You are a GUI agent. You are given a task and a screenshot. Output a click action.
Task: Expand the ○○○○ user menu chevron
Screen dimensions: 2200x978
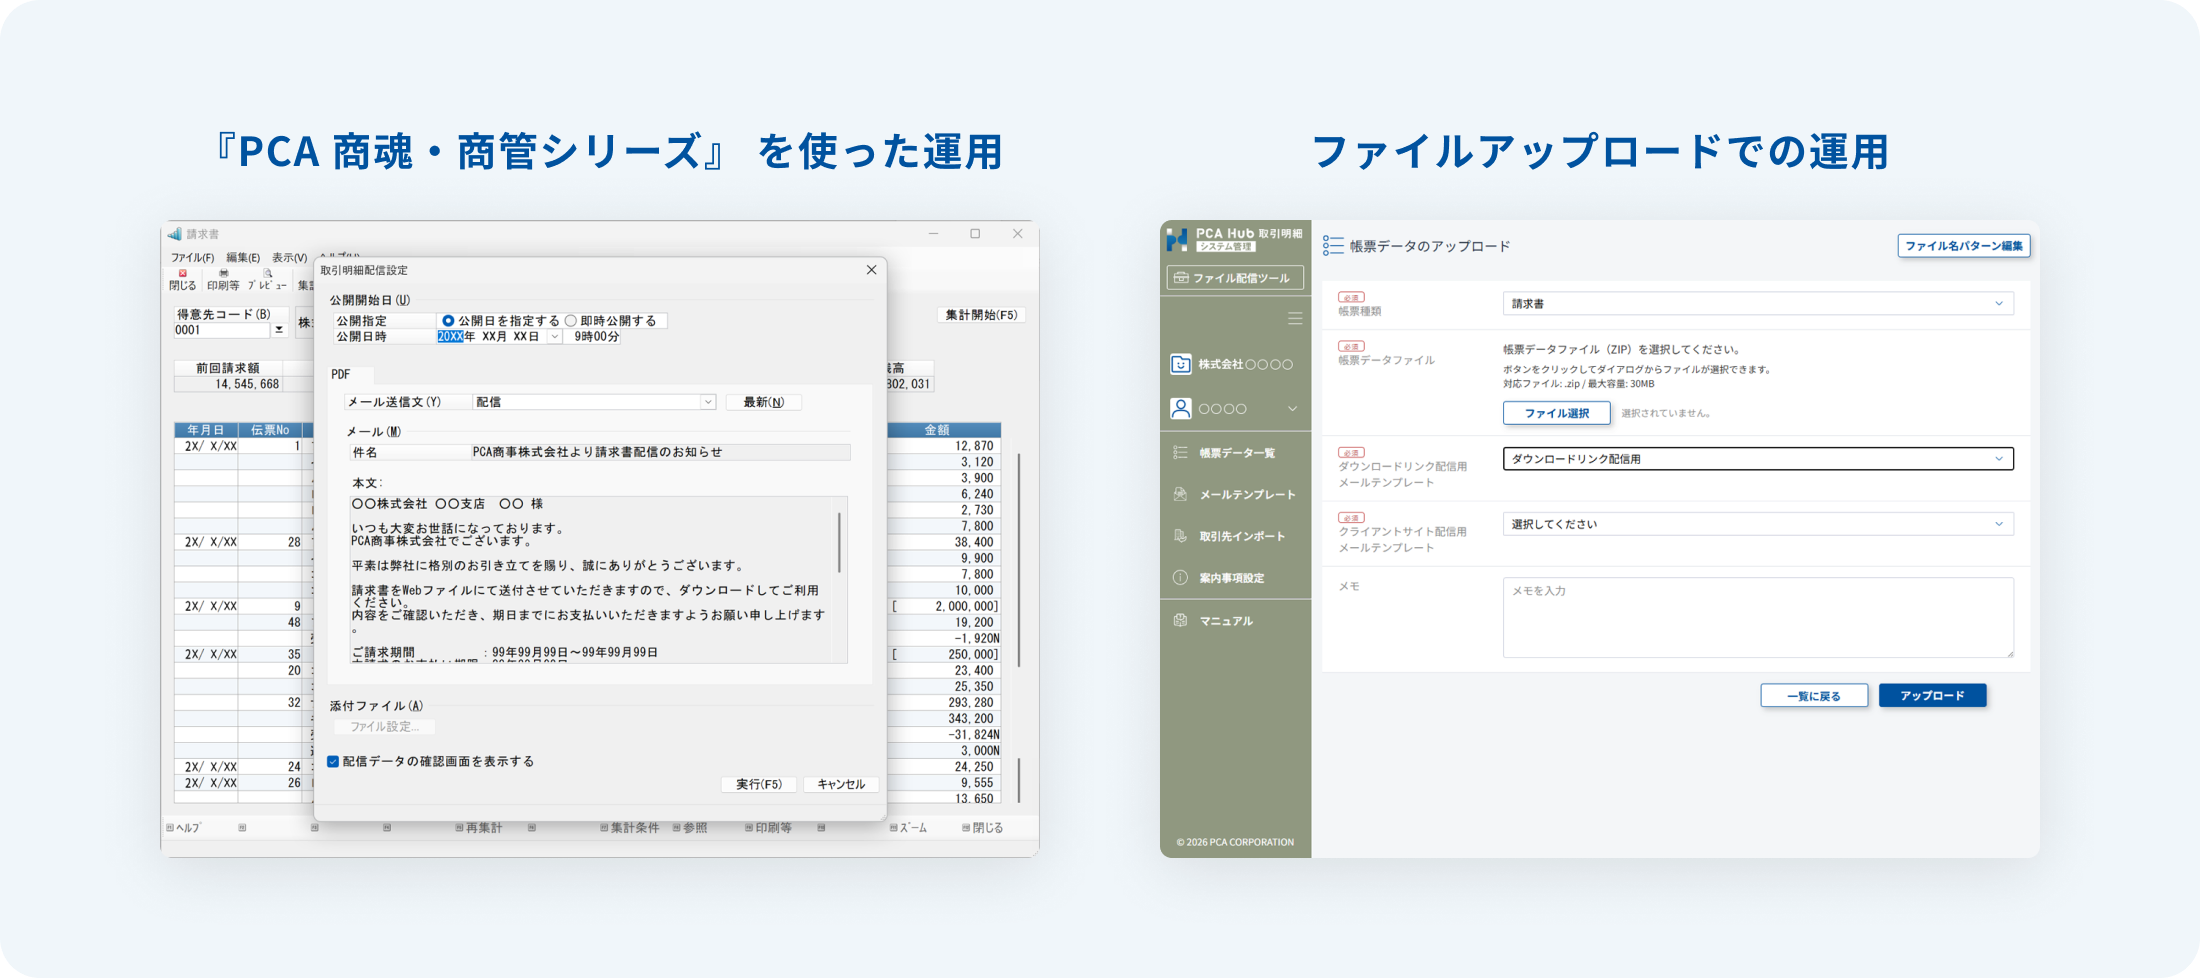tap(1292, 409)
